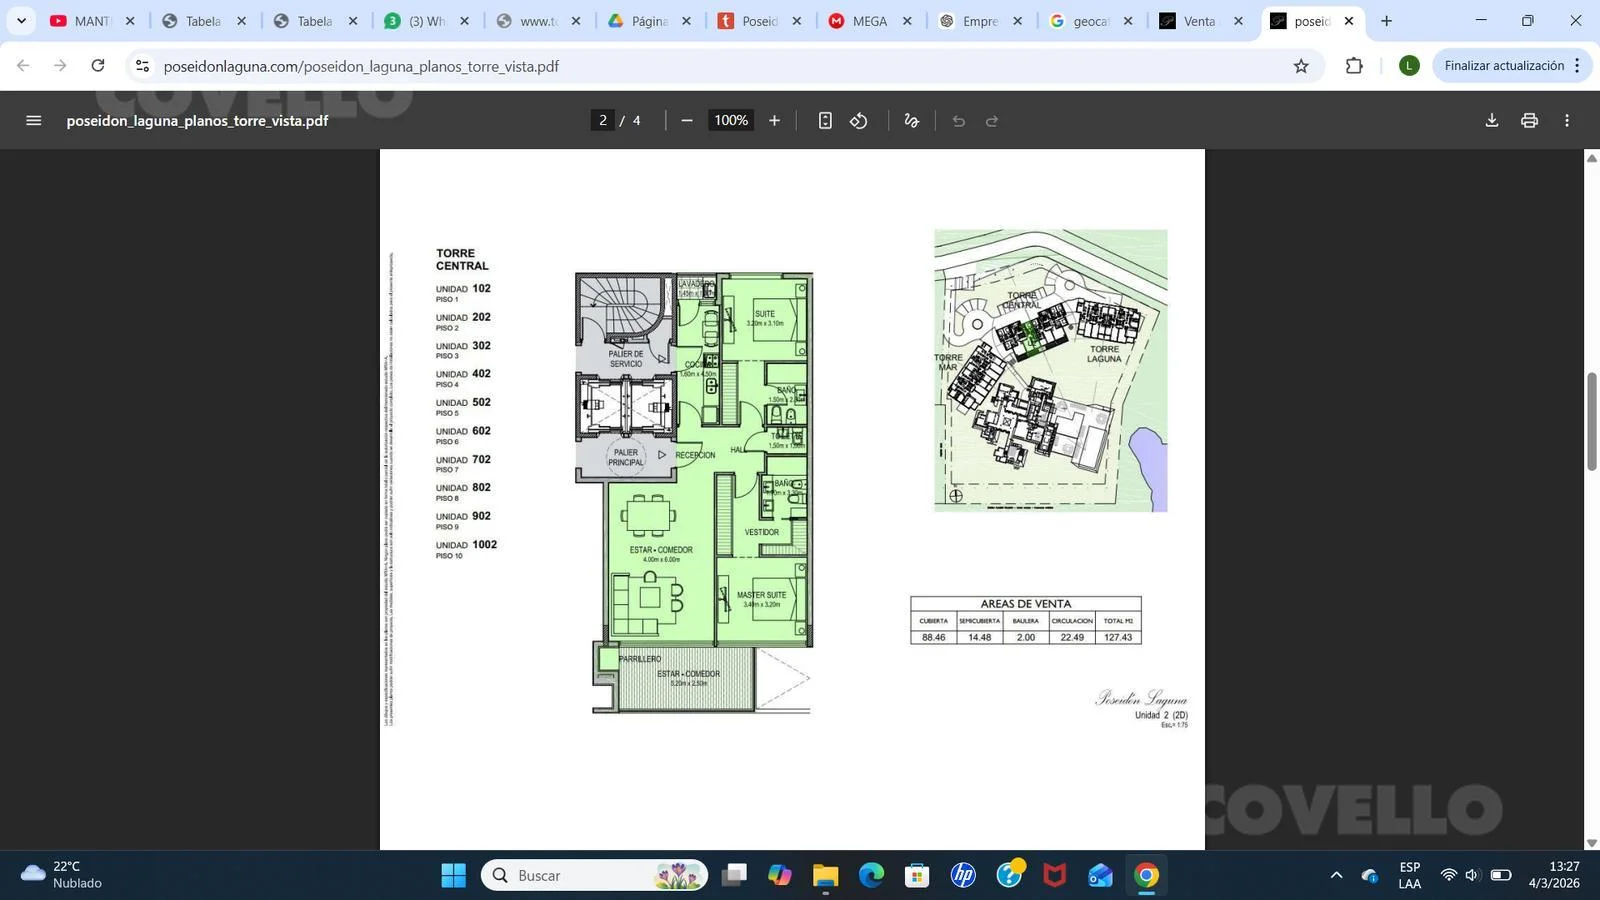Screen dimensions: 1600x900
Task: Show hidden system tray icons
Action: [x=1336, y=875]
